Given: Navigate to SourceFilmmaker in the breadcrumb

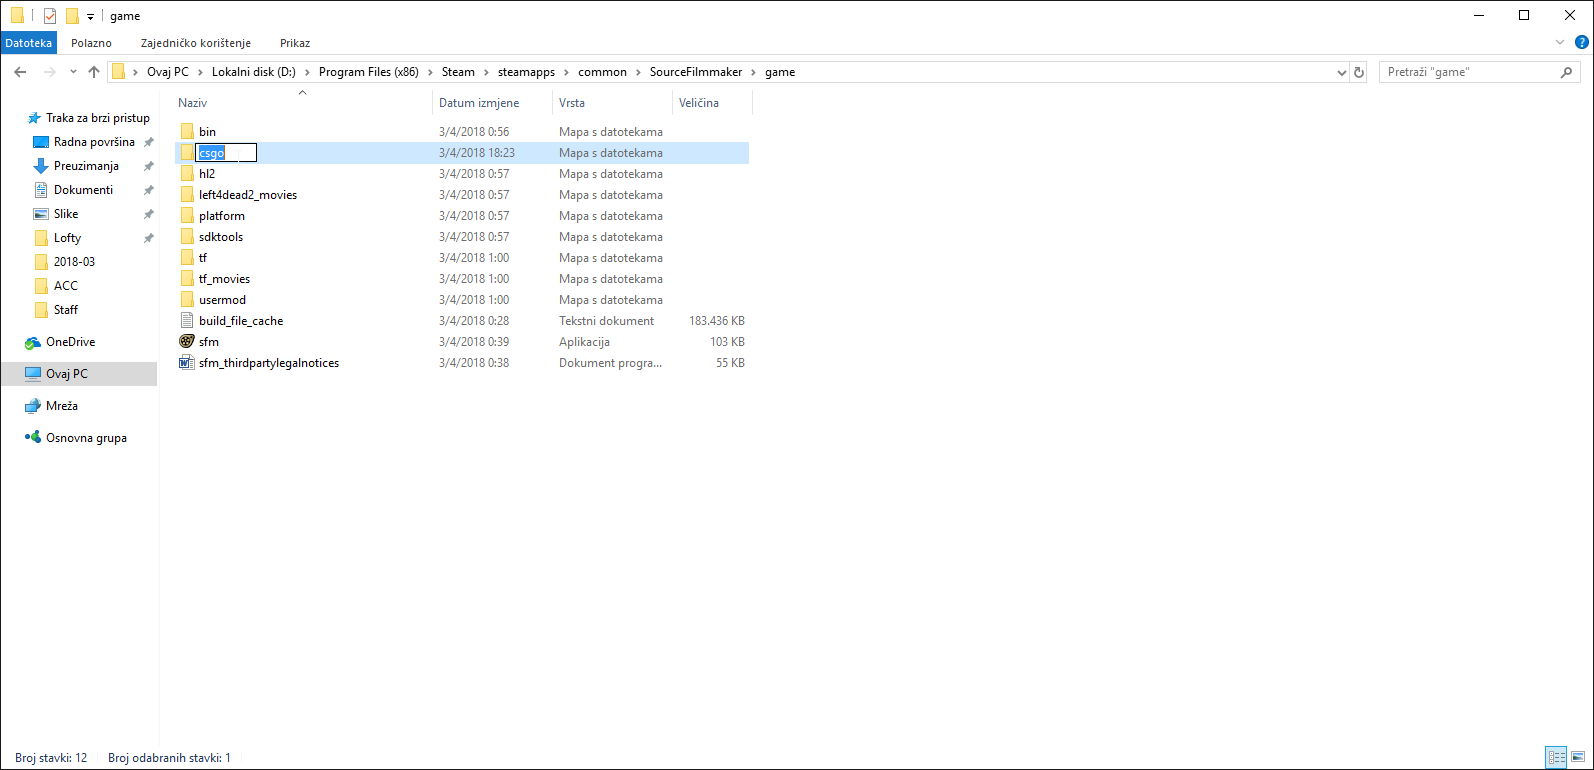Looking at the screenshot, I should click(696, 72).
